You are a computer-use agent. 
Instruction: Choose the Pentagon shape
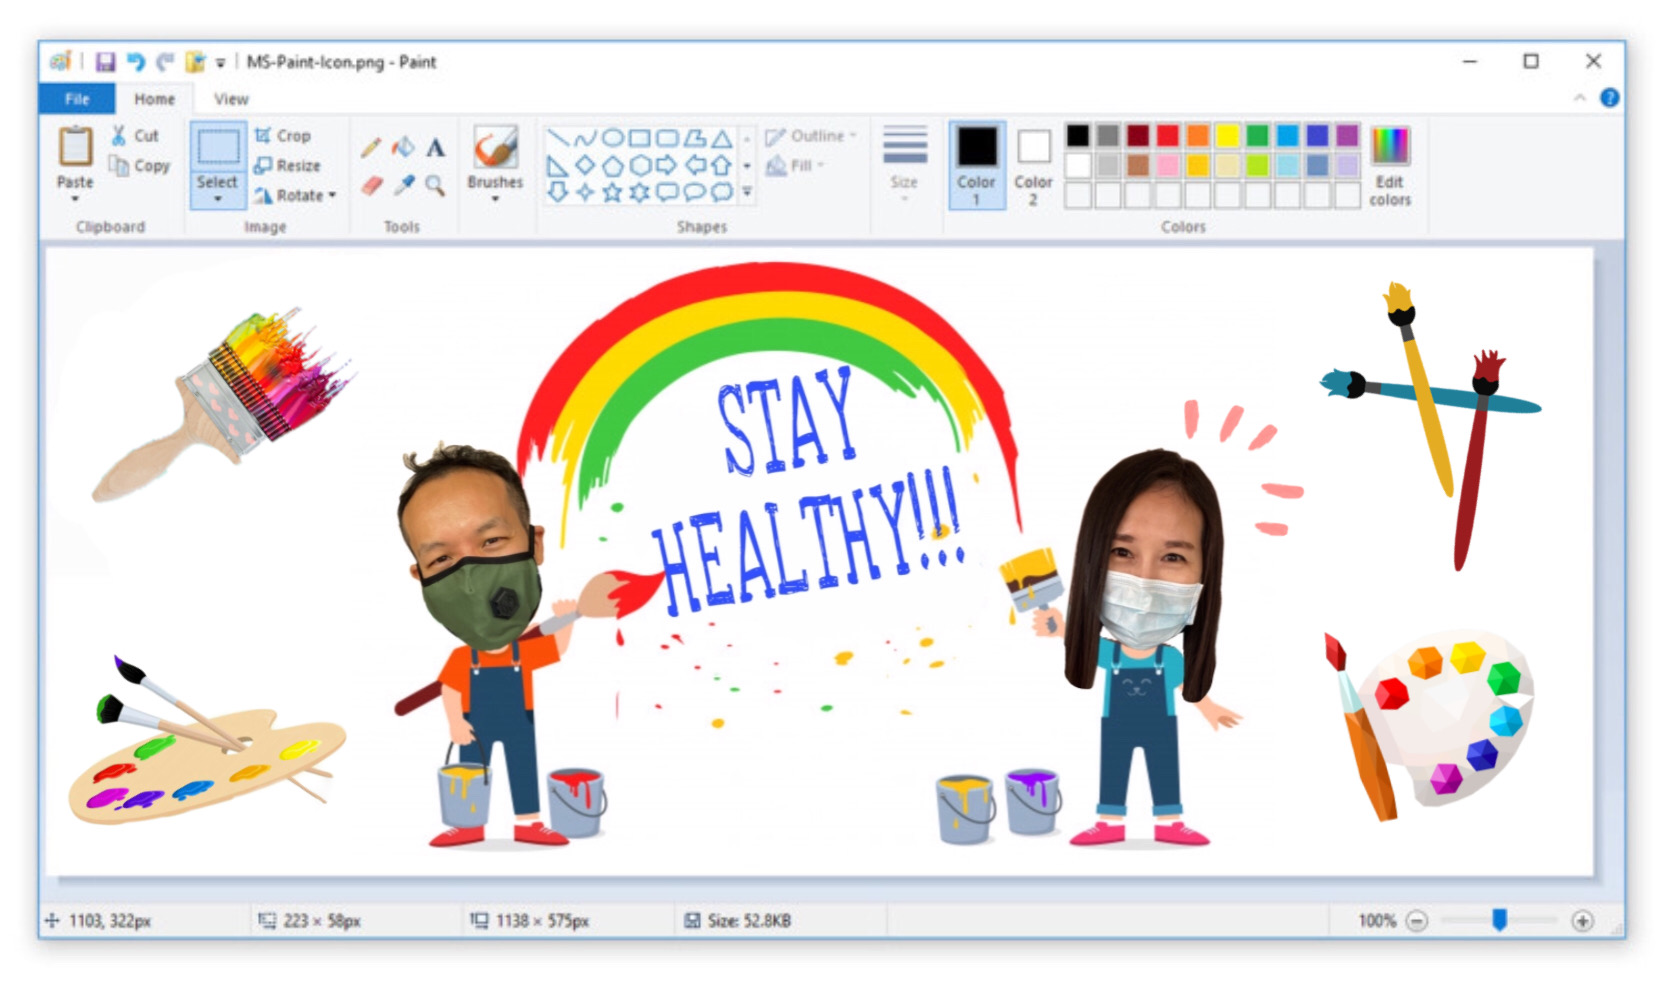[612, 165]
